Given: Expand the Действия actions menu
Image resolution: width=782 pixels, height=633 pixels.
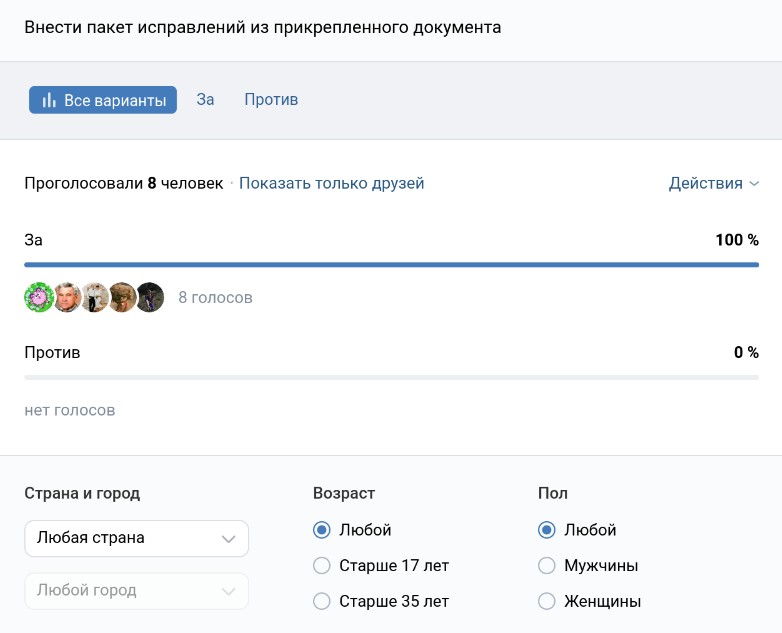Looking at the screenshot, I should click(x=706, y=183).
